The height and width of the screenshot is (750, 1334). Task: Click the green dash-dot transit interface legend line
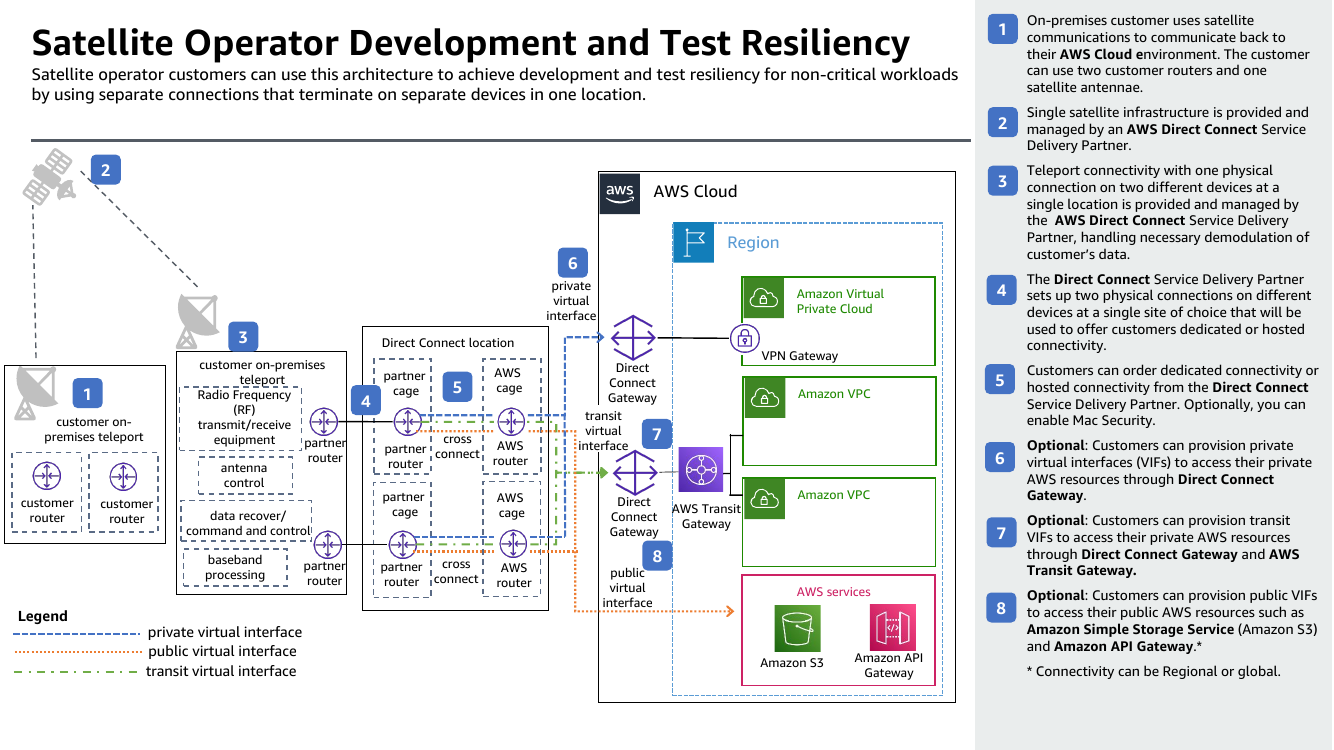point(76,672)
